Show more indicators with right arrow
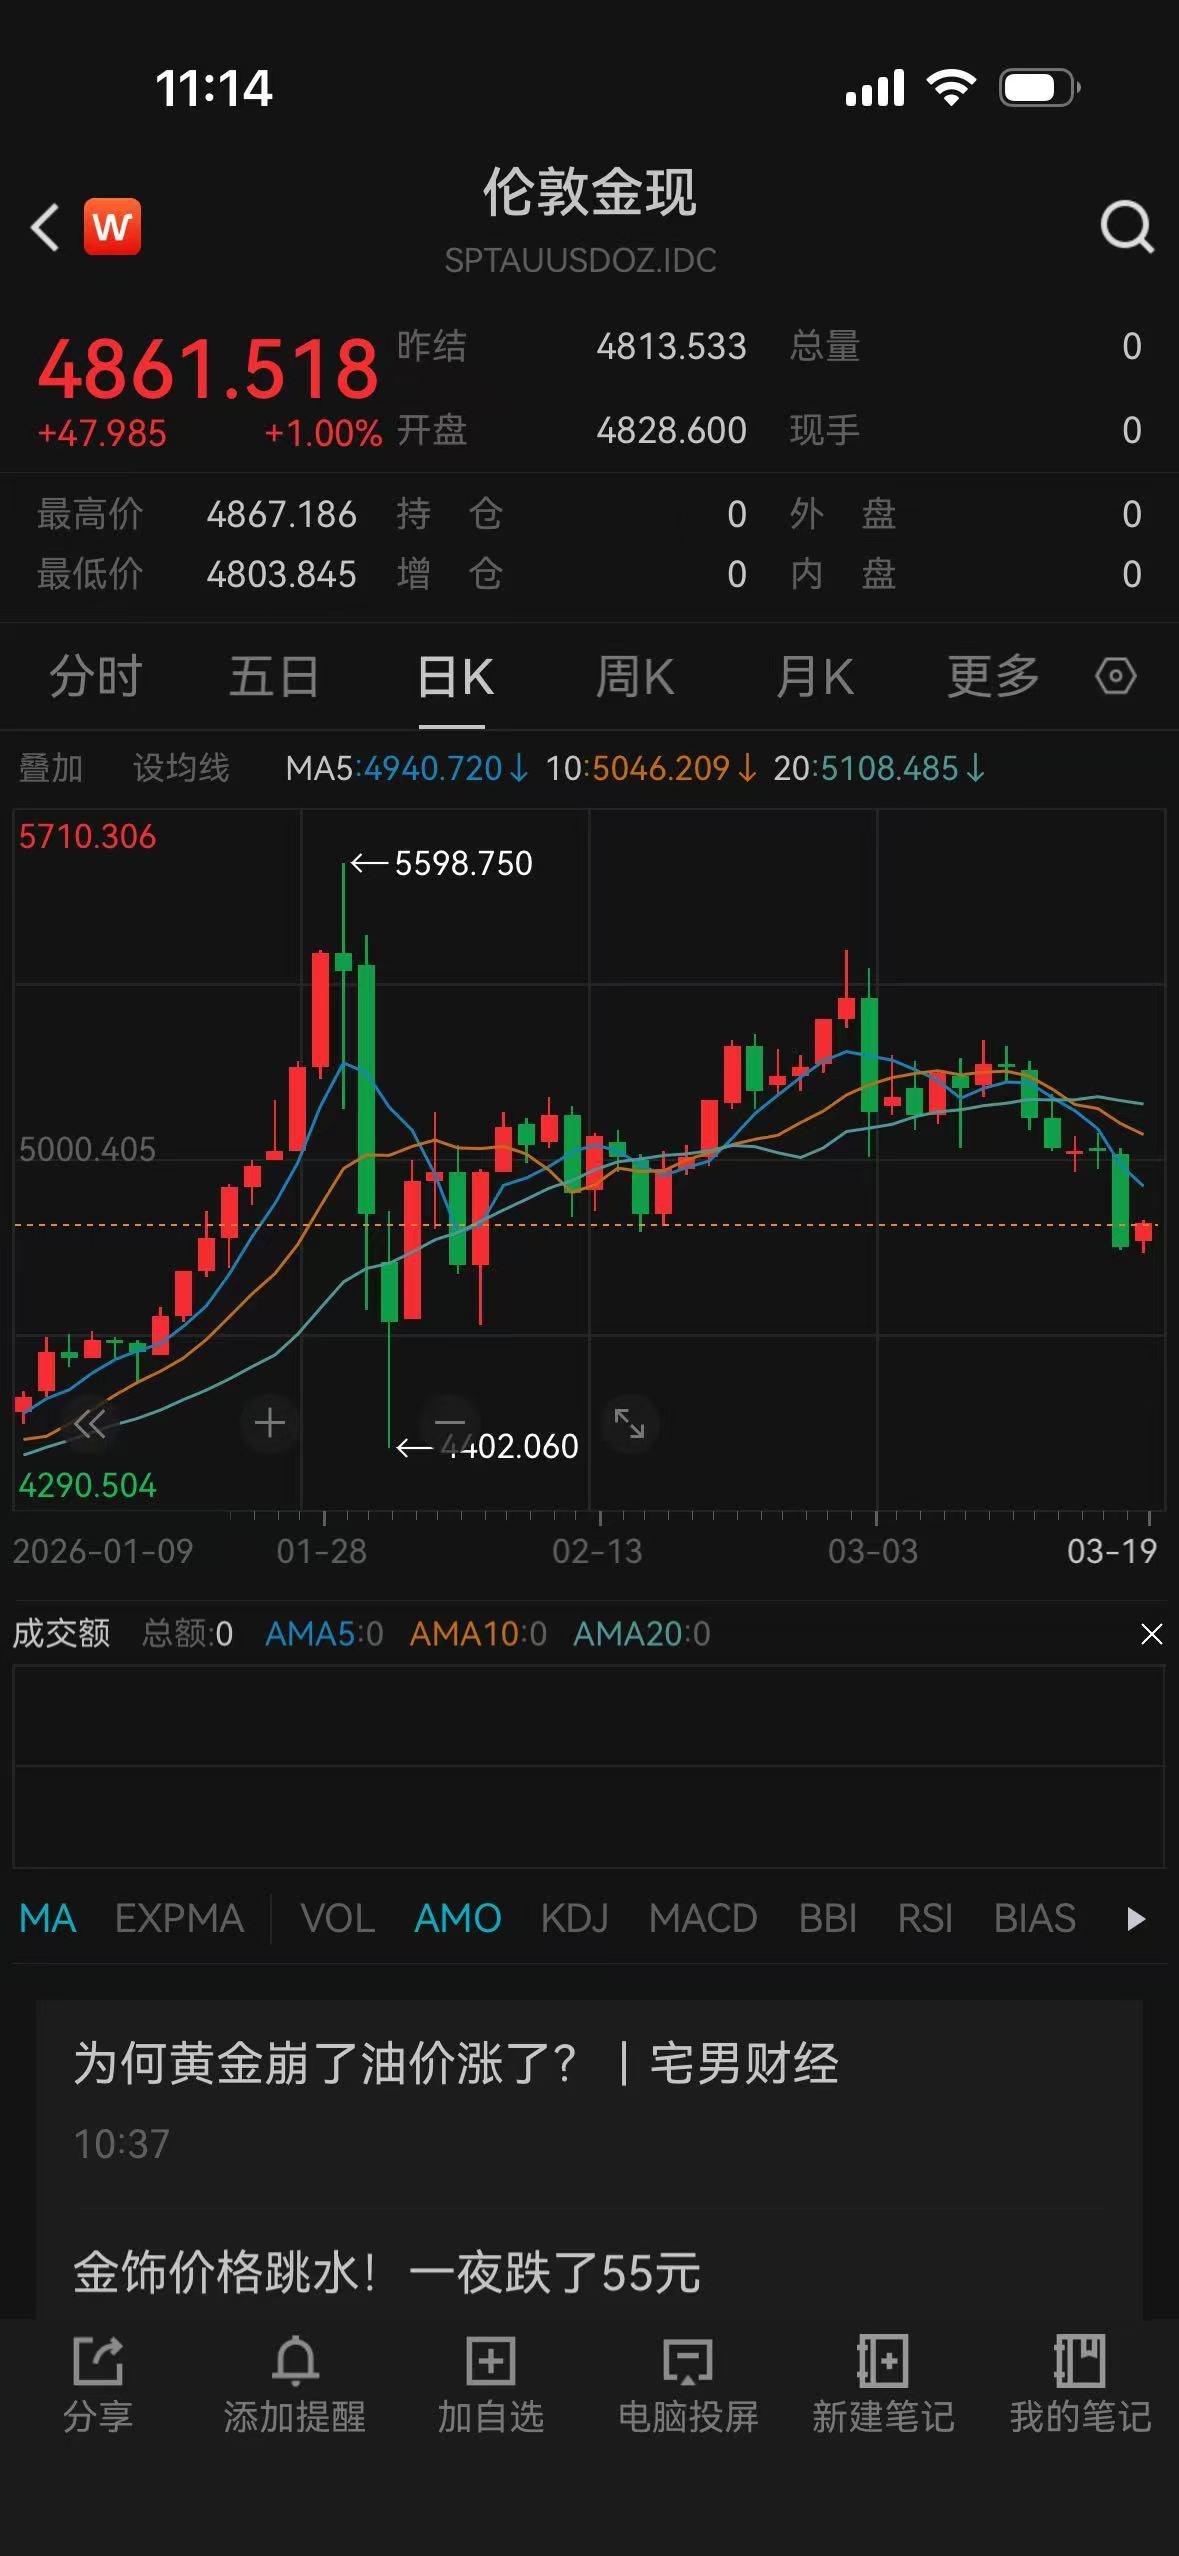 pos(1135,1918)
